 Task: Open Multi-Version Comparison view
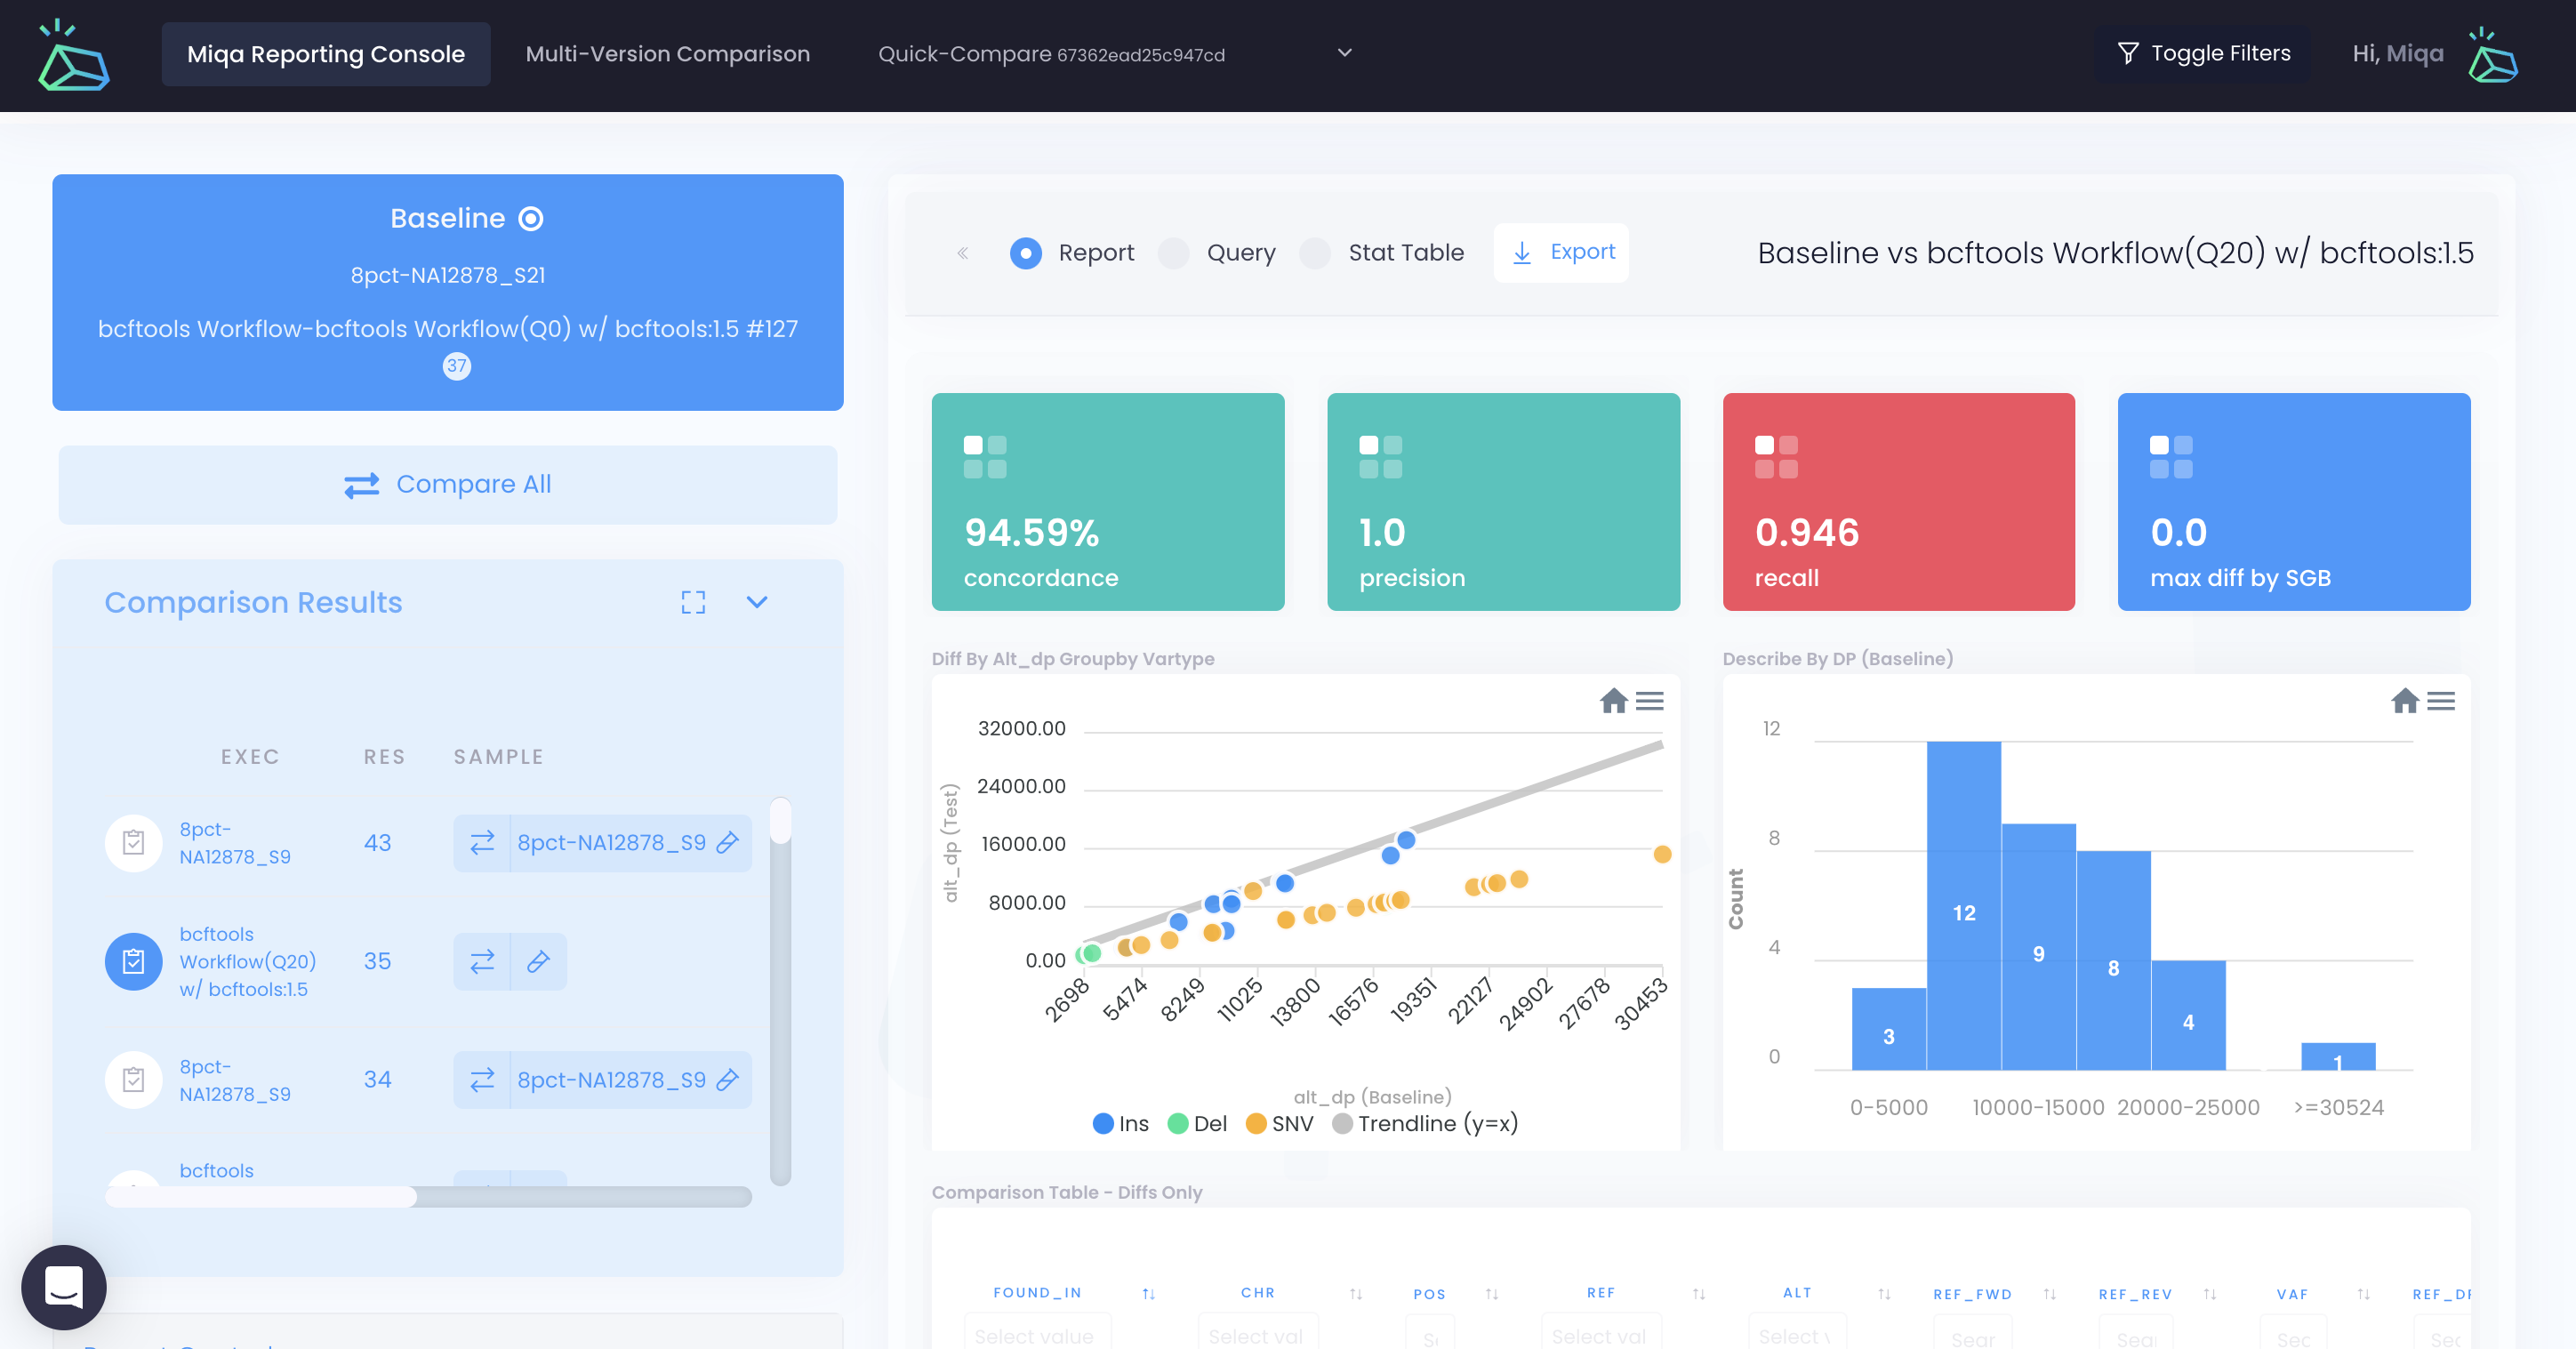pyautogui.click(x=667, y=53)
